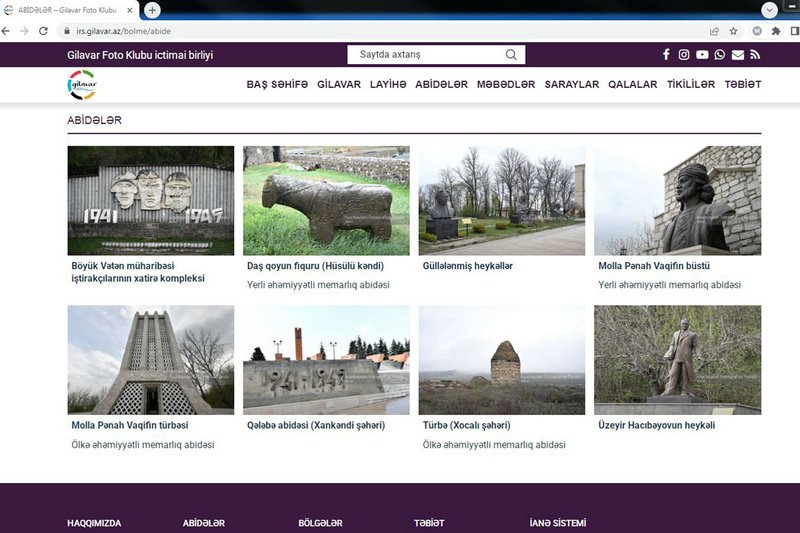
Task: Open the YouTube channel icon
Action: (x=702, y=55)
